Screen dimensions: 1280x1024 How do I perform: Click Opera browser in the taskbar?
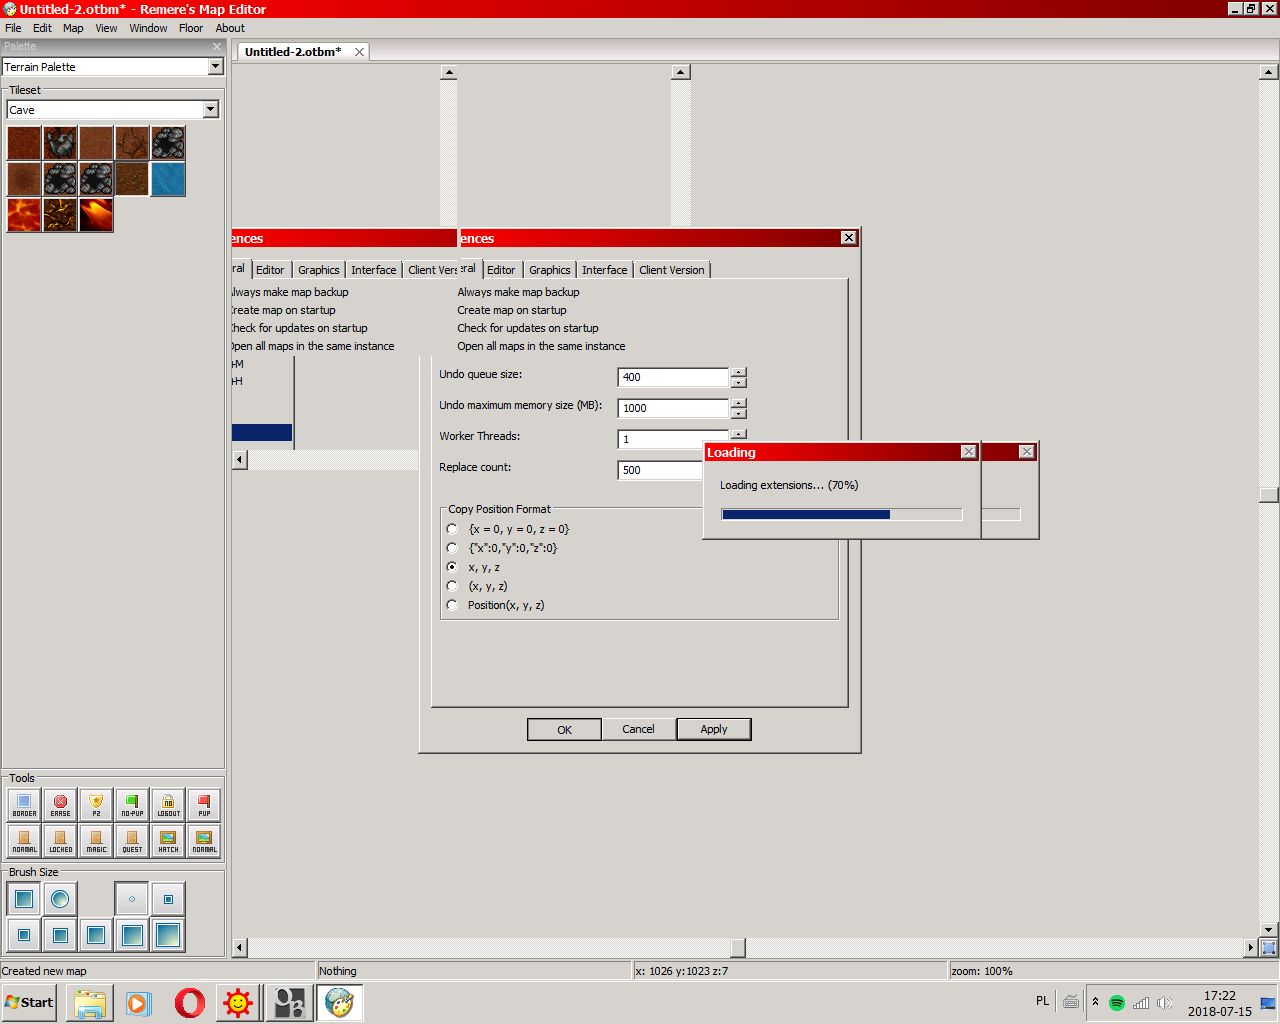(x=189, y=1002)
